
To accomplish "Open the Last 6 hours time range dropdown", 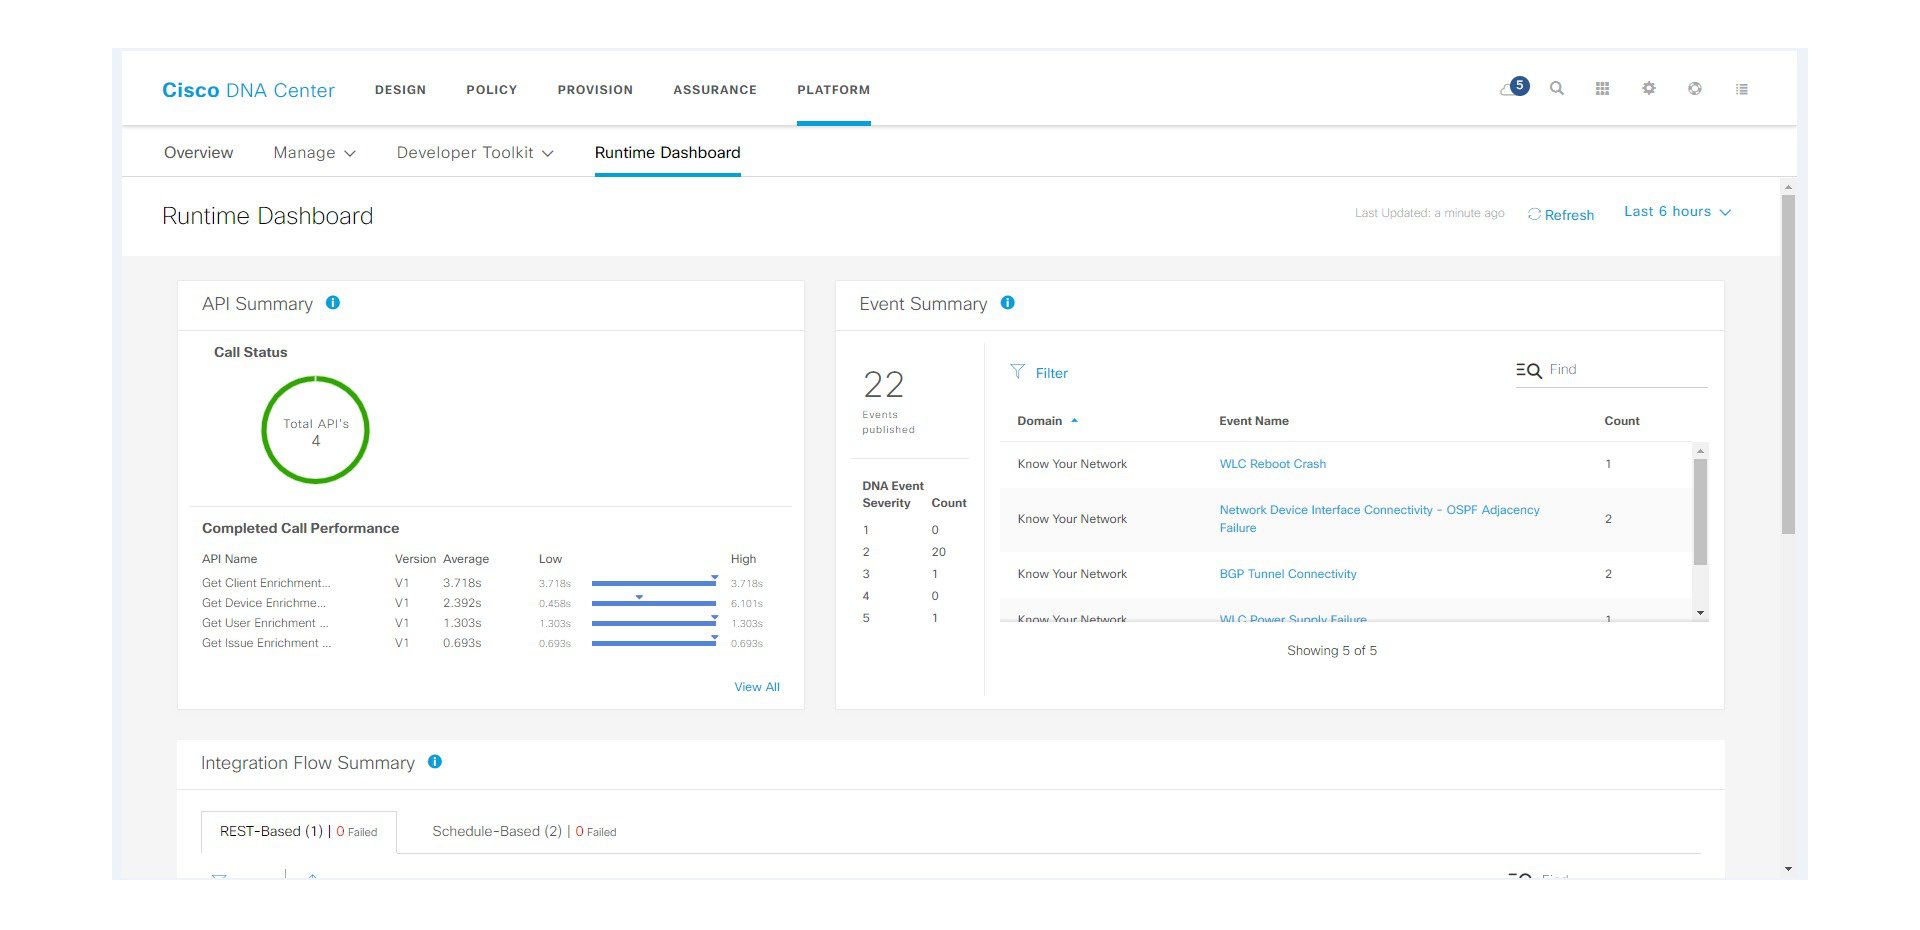I will point(1677,211).
